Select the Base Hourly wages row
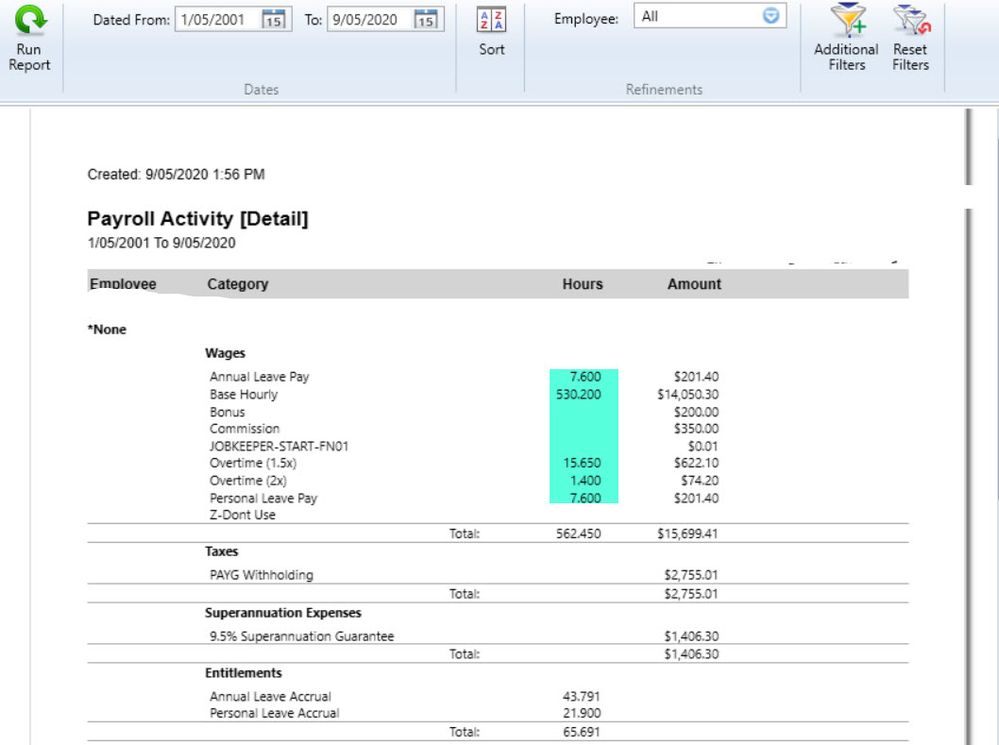 (244, 395)
